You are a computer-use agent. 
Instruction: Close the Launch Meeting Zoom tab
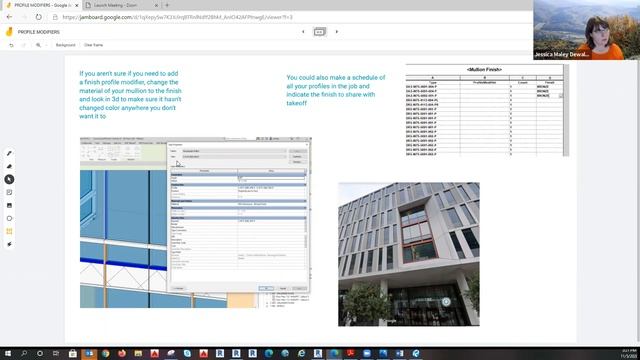[x=156, y=5]
